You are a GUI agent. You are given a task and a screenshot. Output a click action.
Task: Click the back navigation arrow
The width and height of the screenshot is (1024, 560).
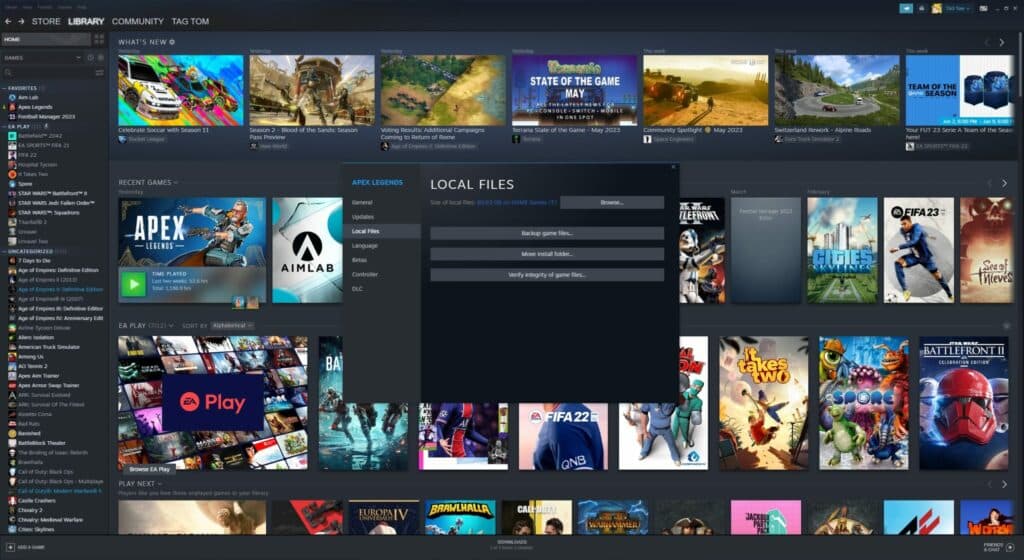pyautogui.click(x=8, y=21)
